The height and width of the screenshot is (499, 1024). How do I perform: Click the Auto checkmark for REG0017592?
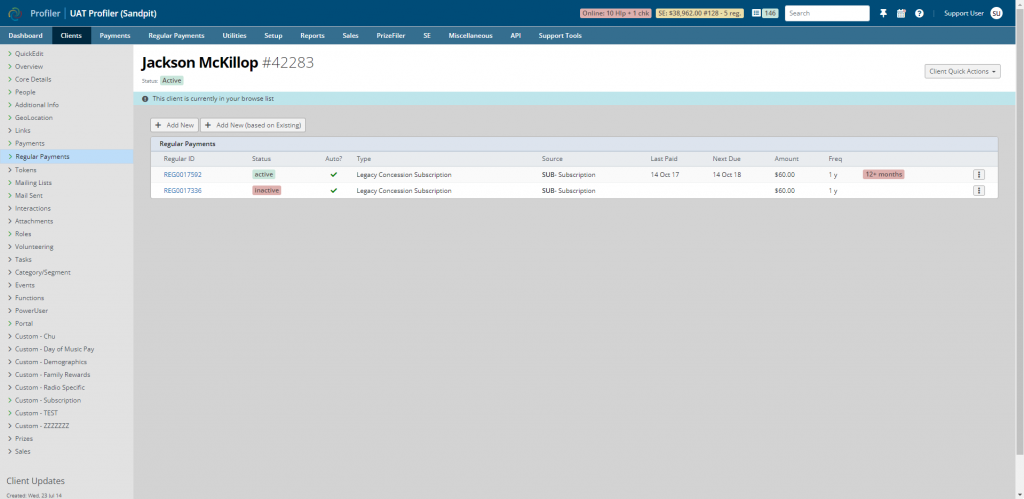334,174
